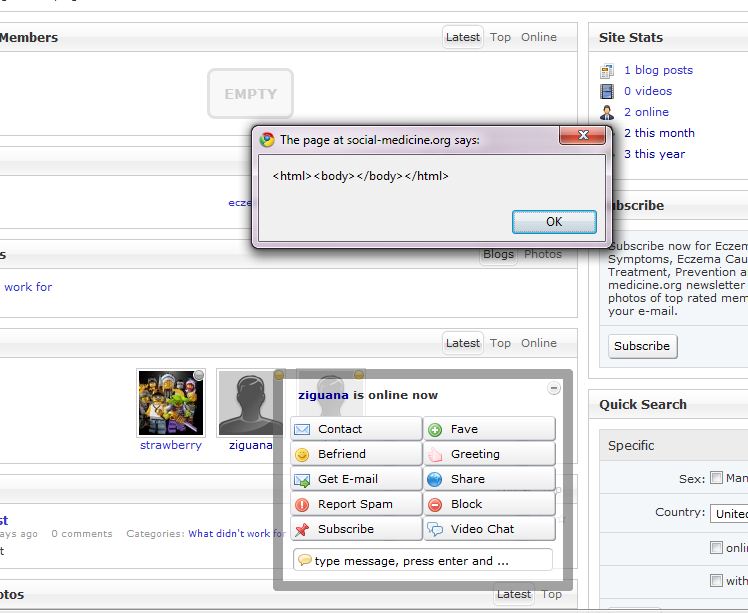Switch to the Blogs tab
Viewport: 748px width, 613px height.
(498, 254)
